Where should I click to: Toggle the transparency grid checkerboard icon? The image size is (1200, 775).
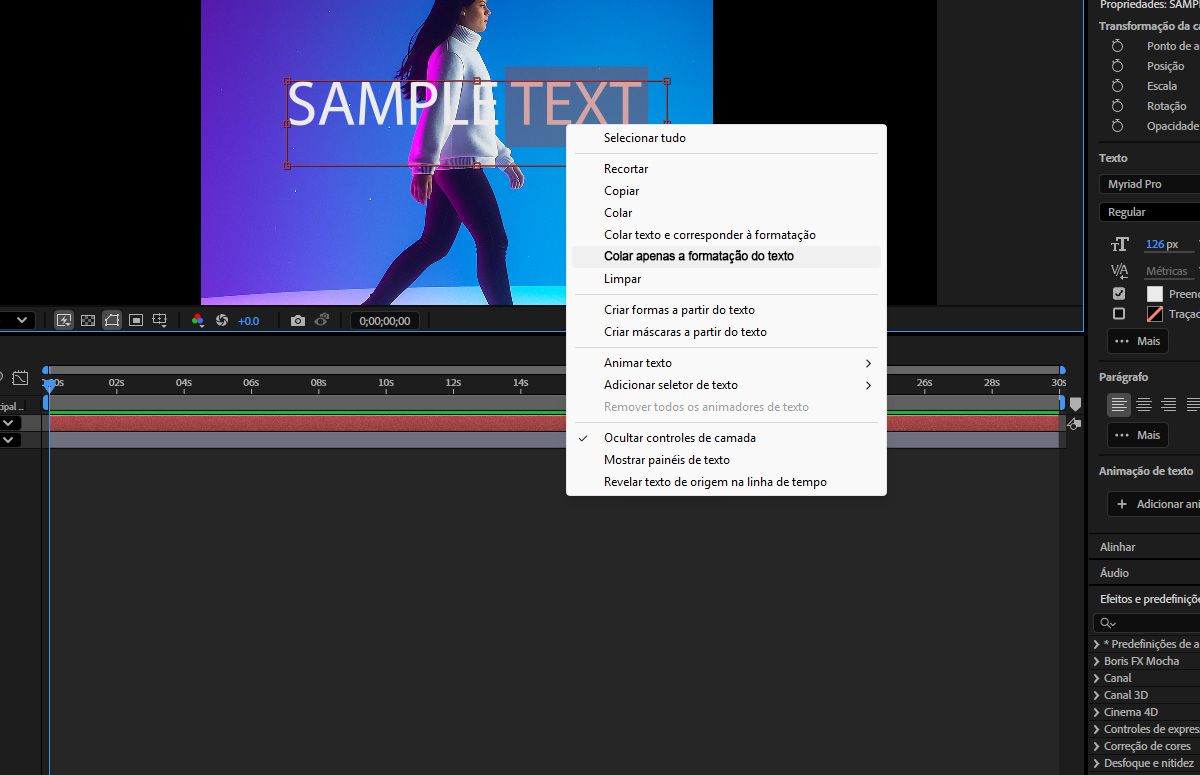(88, 320)
